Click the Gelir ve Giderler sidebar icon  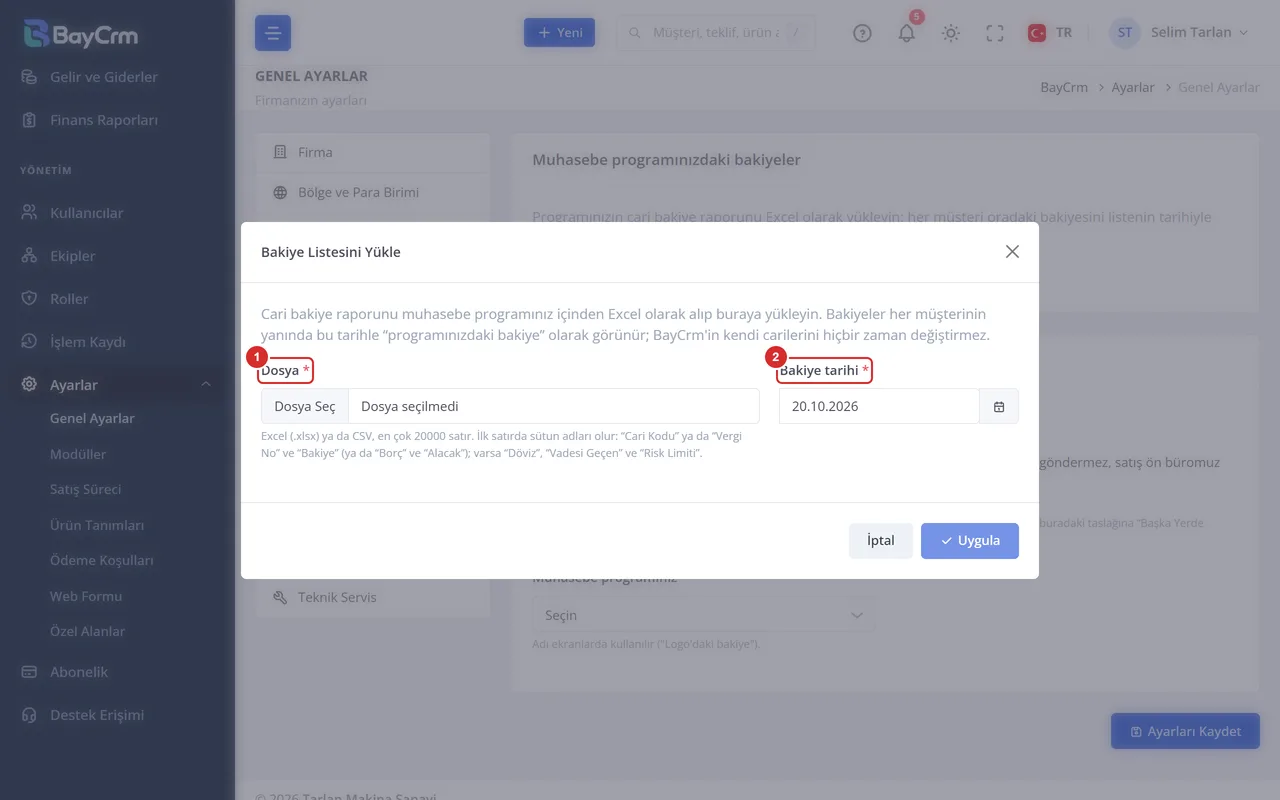29,77
